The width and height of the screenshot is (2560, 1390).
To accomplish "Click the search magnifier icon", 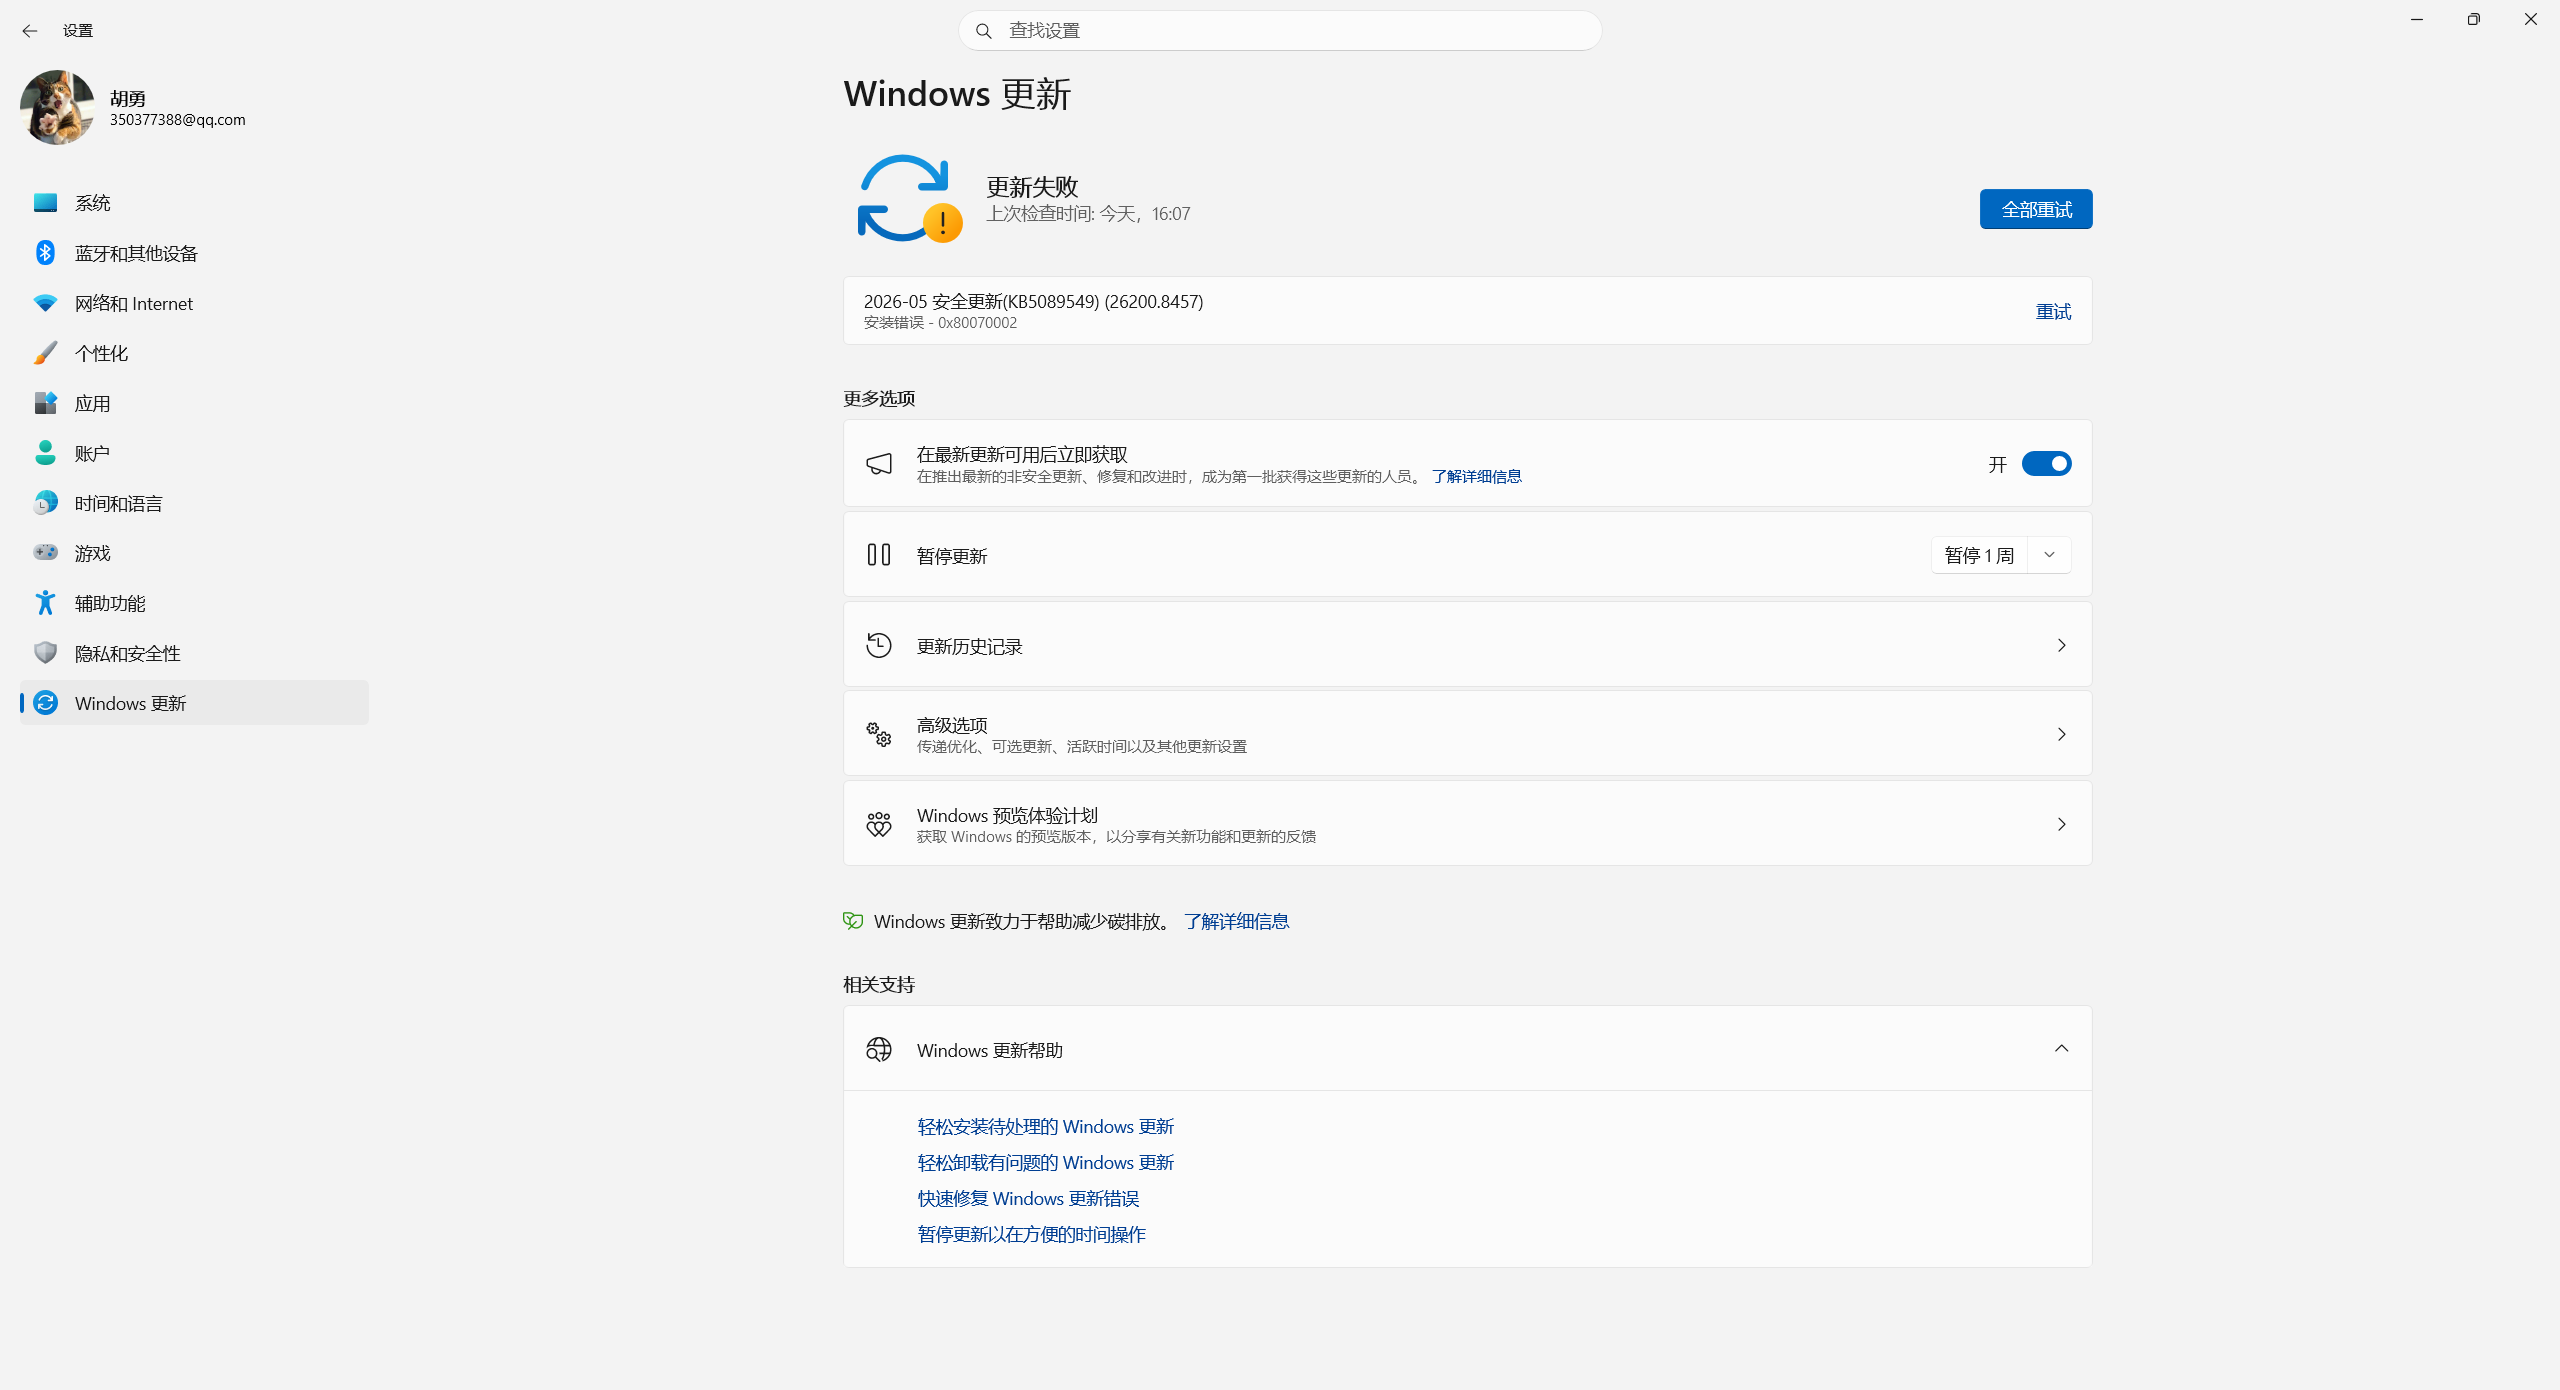I will pyautogui.click(x=984, y=31).
